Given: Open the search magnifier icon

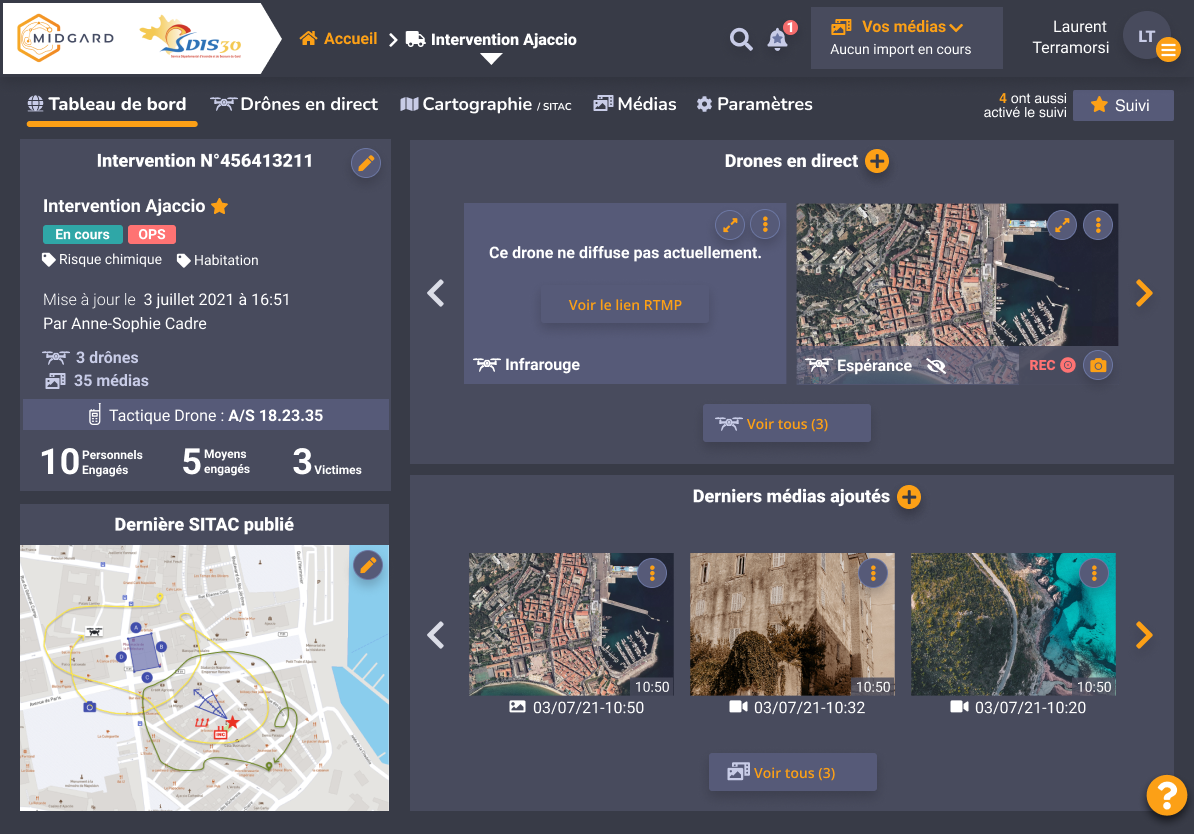Looking at the screenshot, I should pos(741,39).
